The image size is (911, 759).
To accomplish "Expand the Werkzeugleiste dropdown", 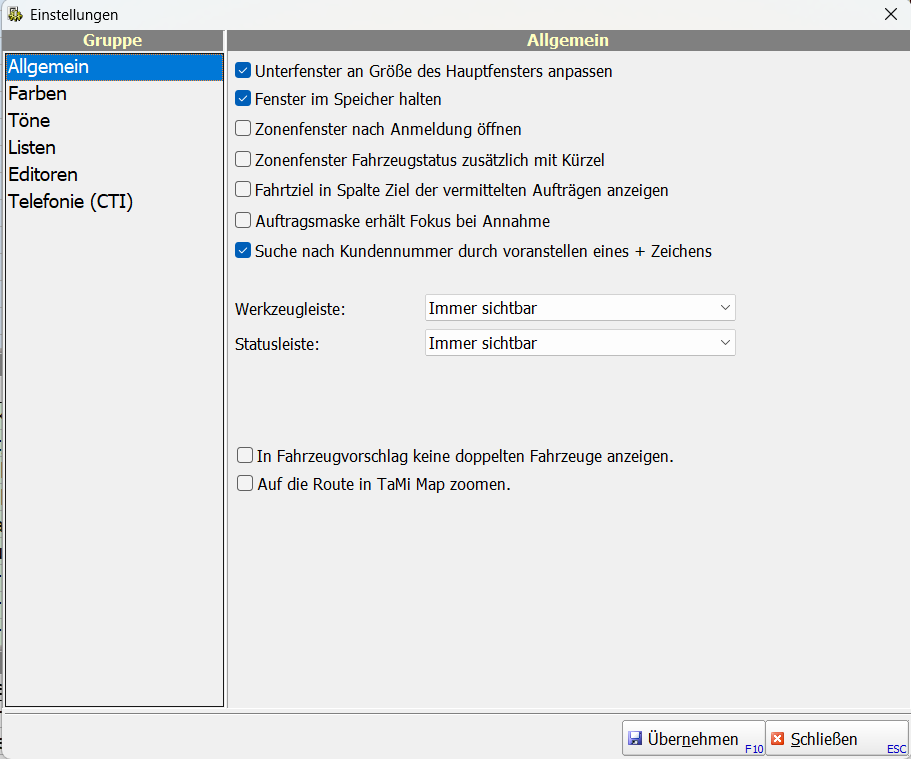I will 580,308.
